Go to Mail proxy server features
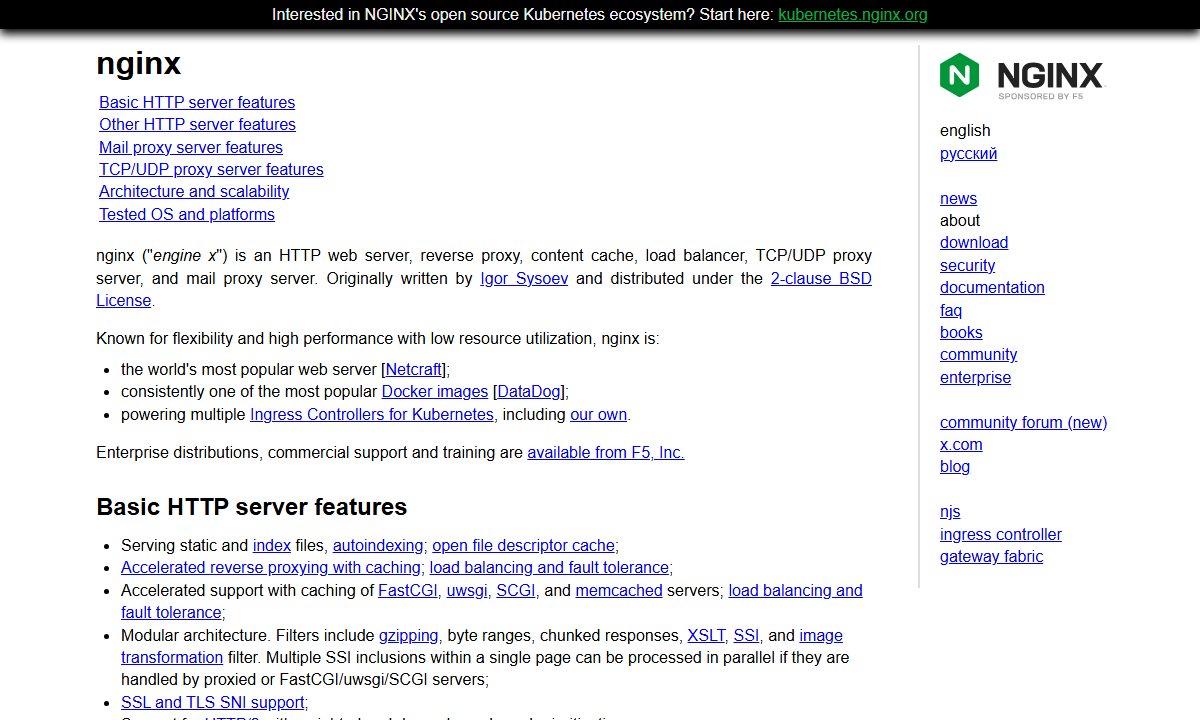Screen dimensions: 1200x720 click(x=191, y=147)
